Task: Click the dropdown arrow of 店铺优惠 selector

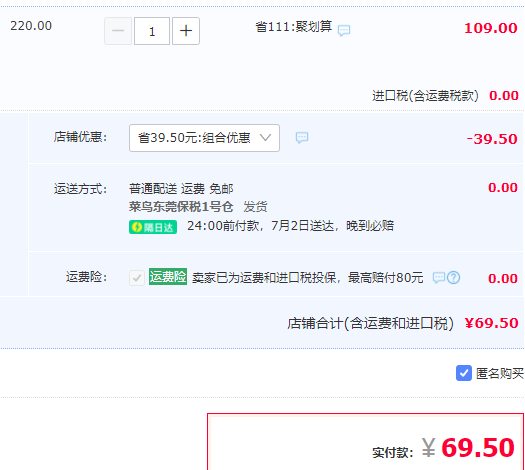Action: tap(265, 138)
